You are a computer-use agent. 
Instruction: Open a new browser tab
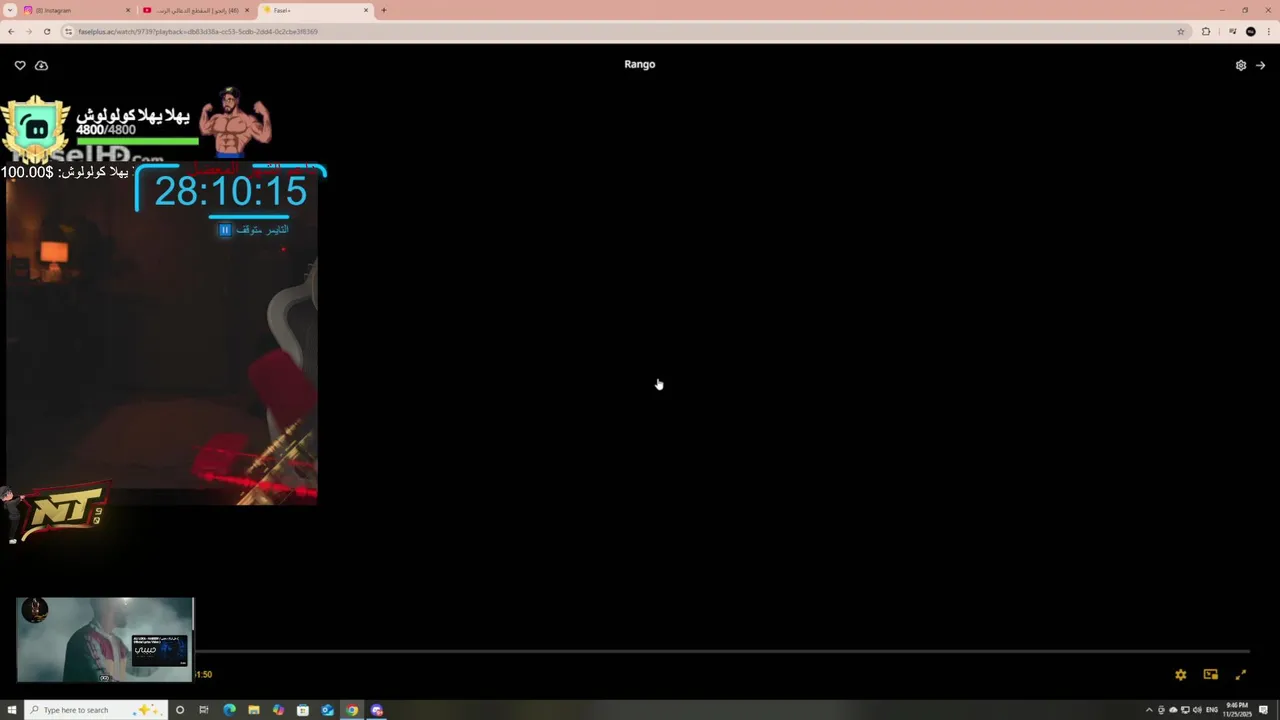click(x=384, y=10)
